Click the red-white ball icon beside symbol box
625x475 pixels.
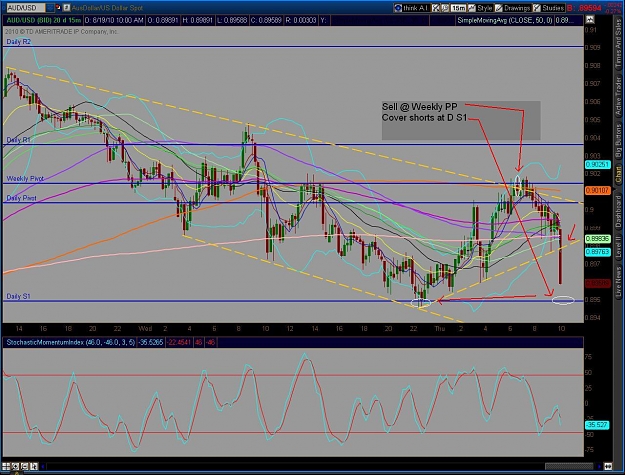[59, 8]
